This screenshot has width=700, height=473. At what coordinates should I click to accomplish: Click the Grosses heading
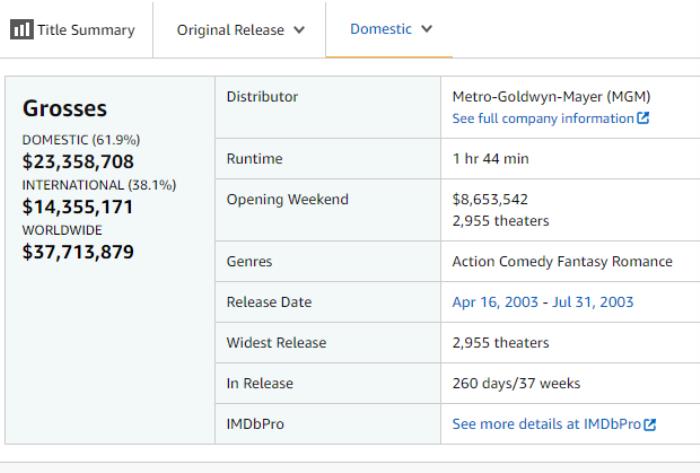click(64, 108)
